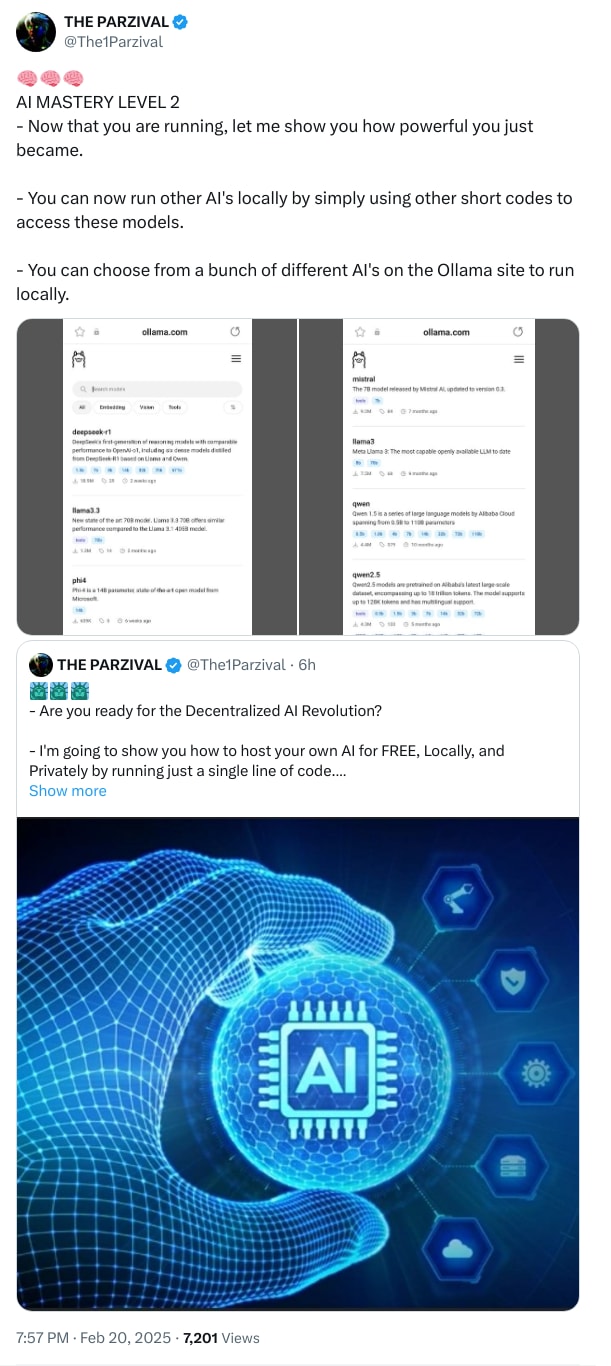
Task: Enable the Embedding model filter
Action: pos(112,407)
